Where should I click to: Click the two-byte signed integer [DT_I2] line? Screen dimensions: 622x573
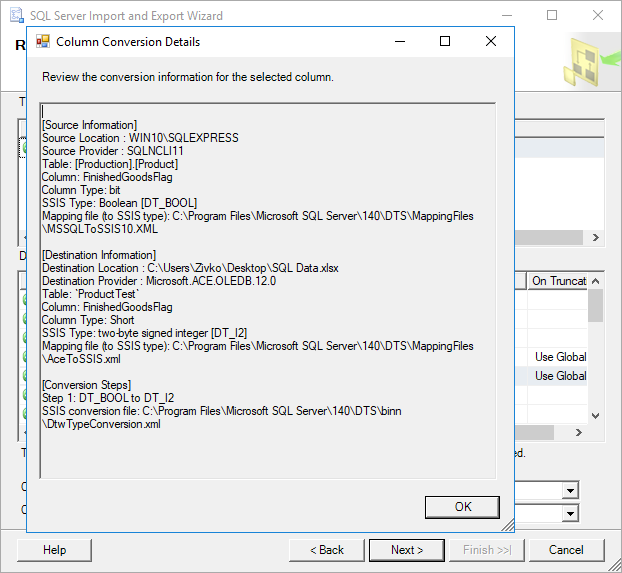[144, 333]
